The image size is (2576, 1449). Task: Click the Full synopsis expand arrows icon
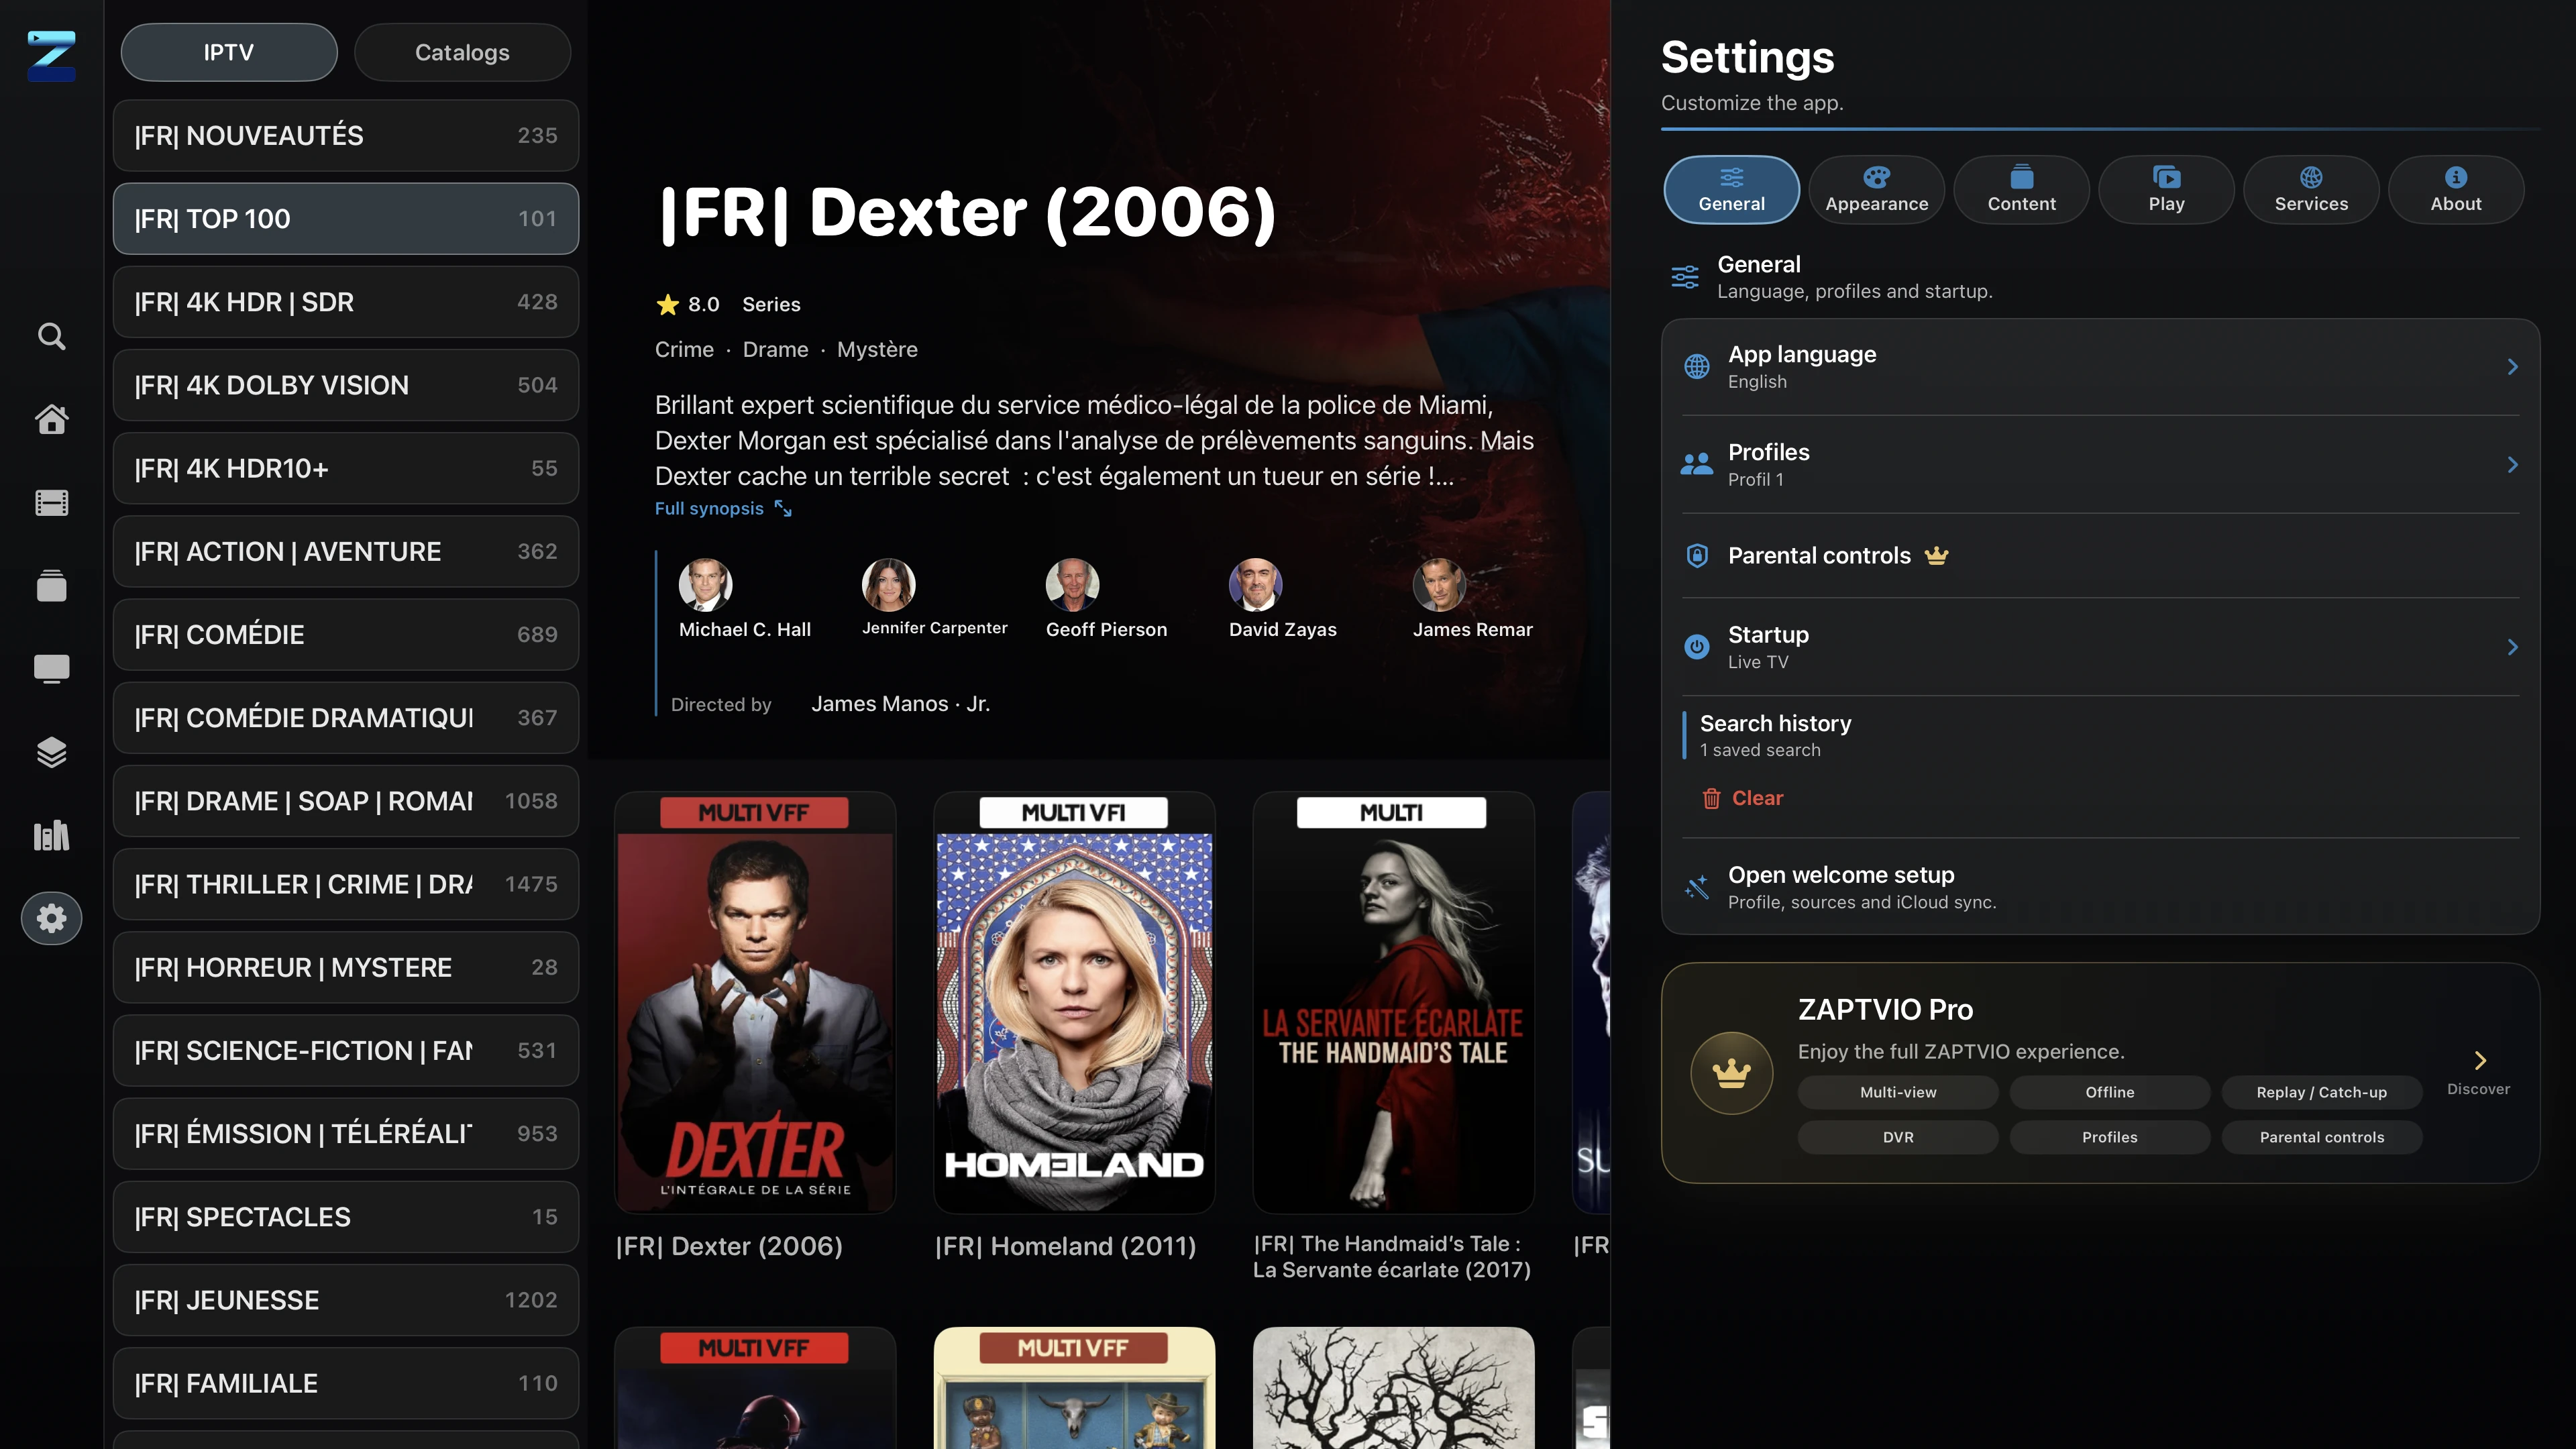(x=783, y=509)
